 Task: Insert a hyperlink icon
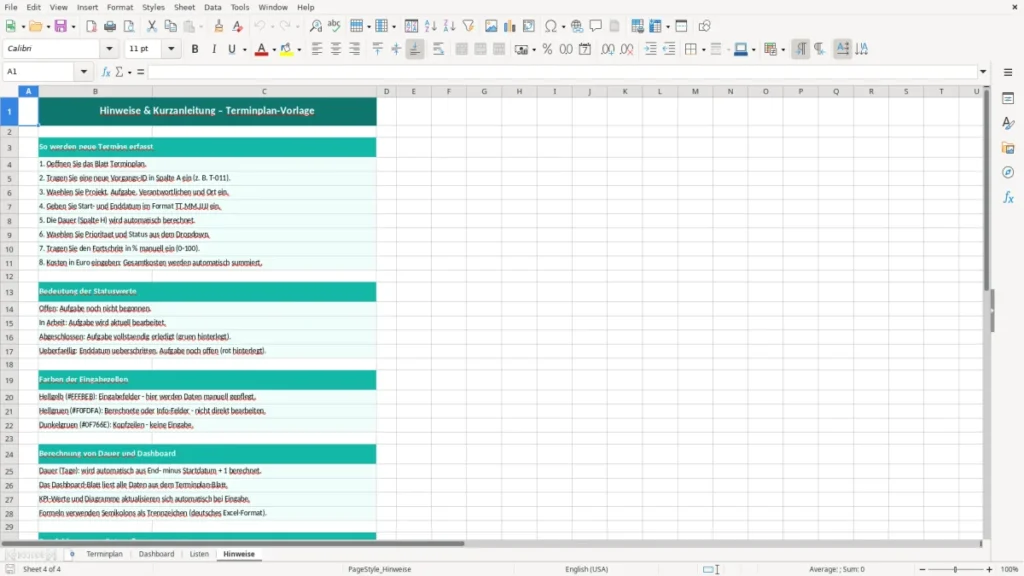click(577, 26)
